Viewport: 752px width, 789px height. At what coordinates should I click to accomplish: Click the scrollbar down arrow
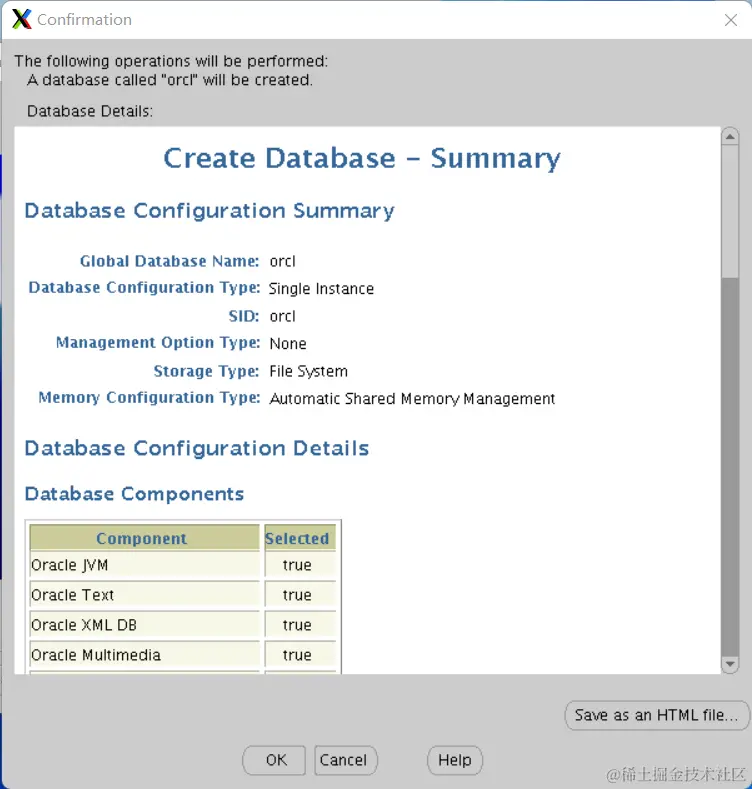coord(730,664)
